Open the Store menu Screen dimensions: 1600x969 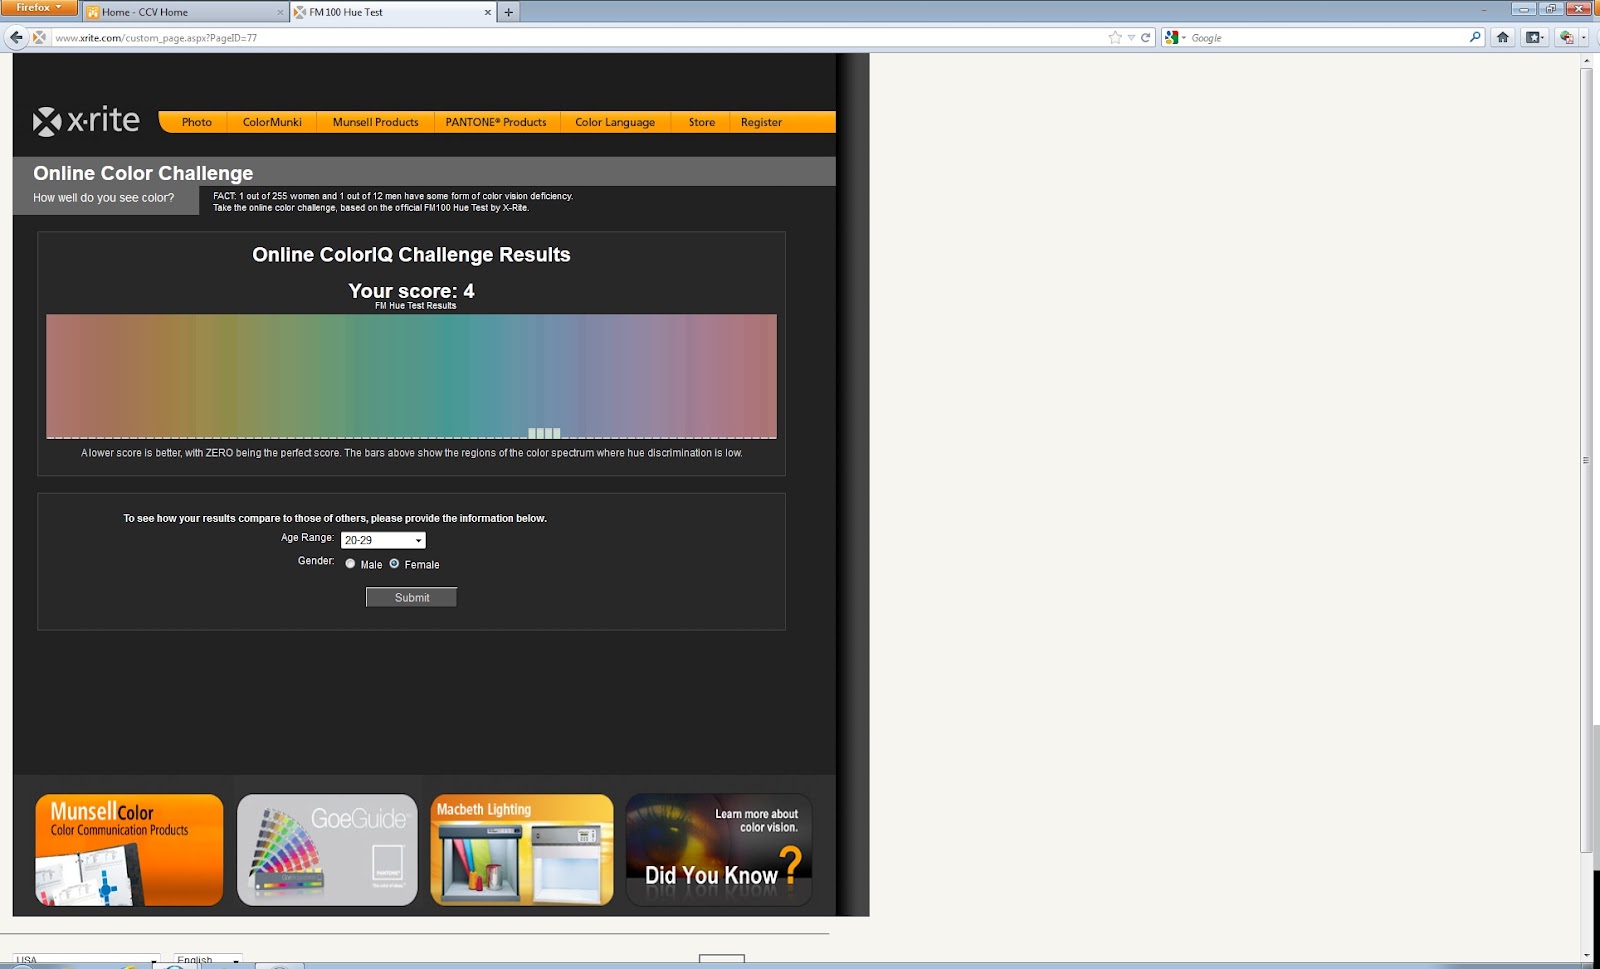(x=702, y=122)
